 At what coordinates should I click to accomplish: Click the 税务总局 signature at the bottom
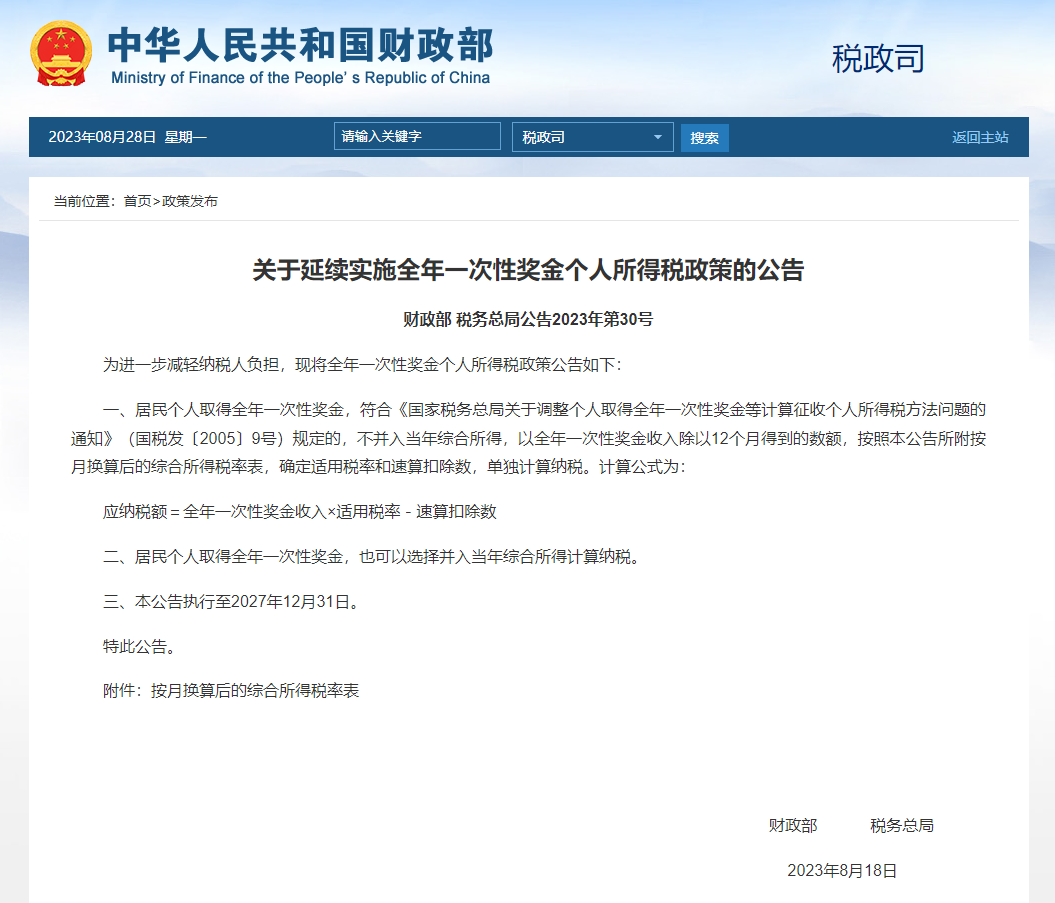point(901,825)
